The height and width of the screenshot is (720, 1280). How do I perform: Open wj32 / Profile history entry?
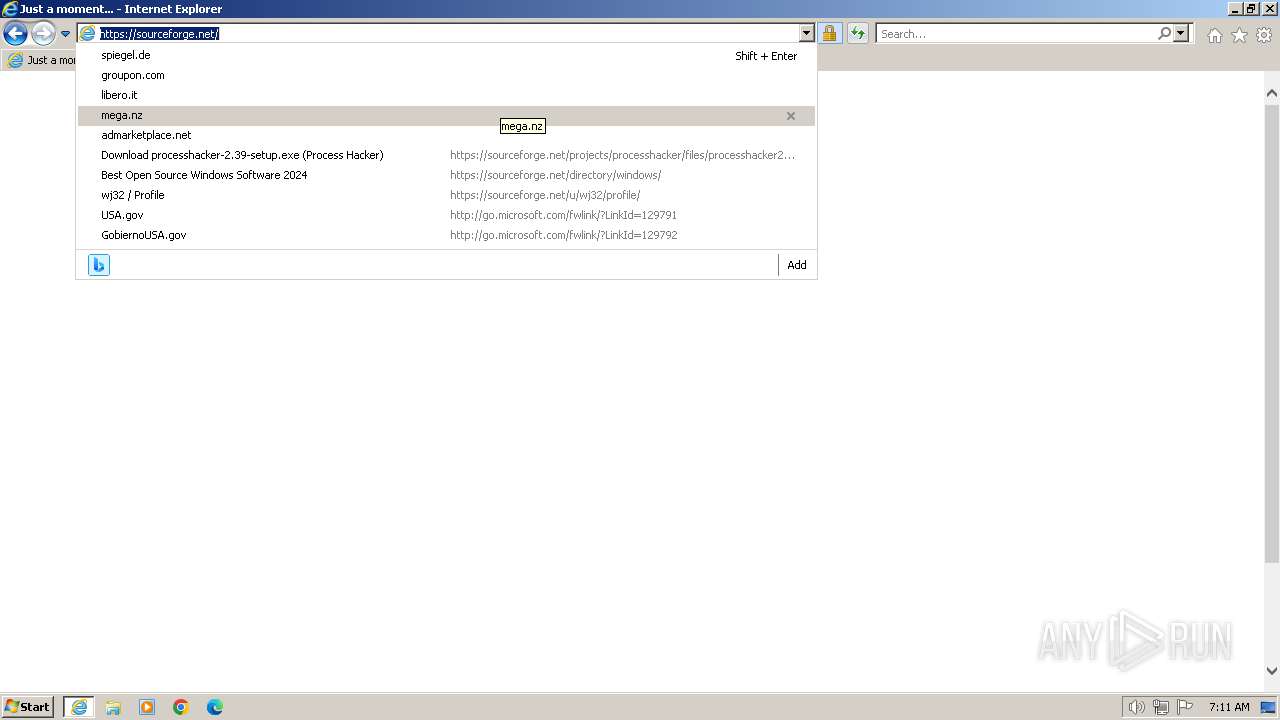click(446, 195)
